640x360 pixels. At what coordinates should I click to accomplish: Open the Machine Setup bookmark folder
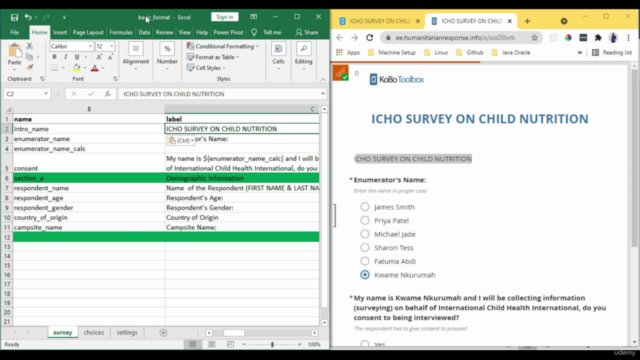(x=392, y=53)
